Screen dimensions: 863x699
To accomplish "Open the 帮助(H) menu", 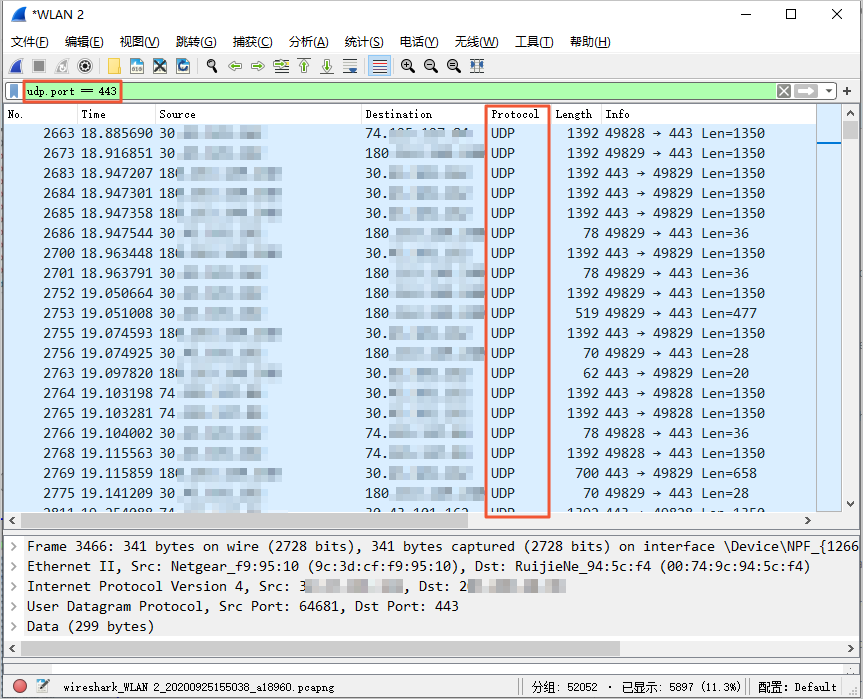I will point(590,42).
